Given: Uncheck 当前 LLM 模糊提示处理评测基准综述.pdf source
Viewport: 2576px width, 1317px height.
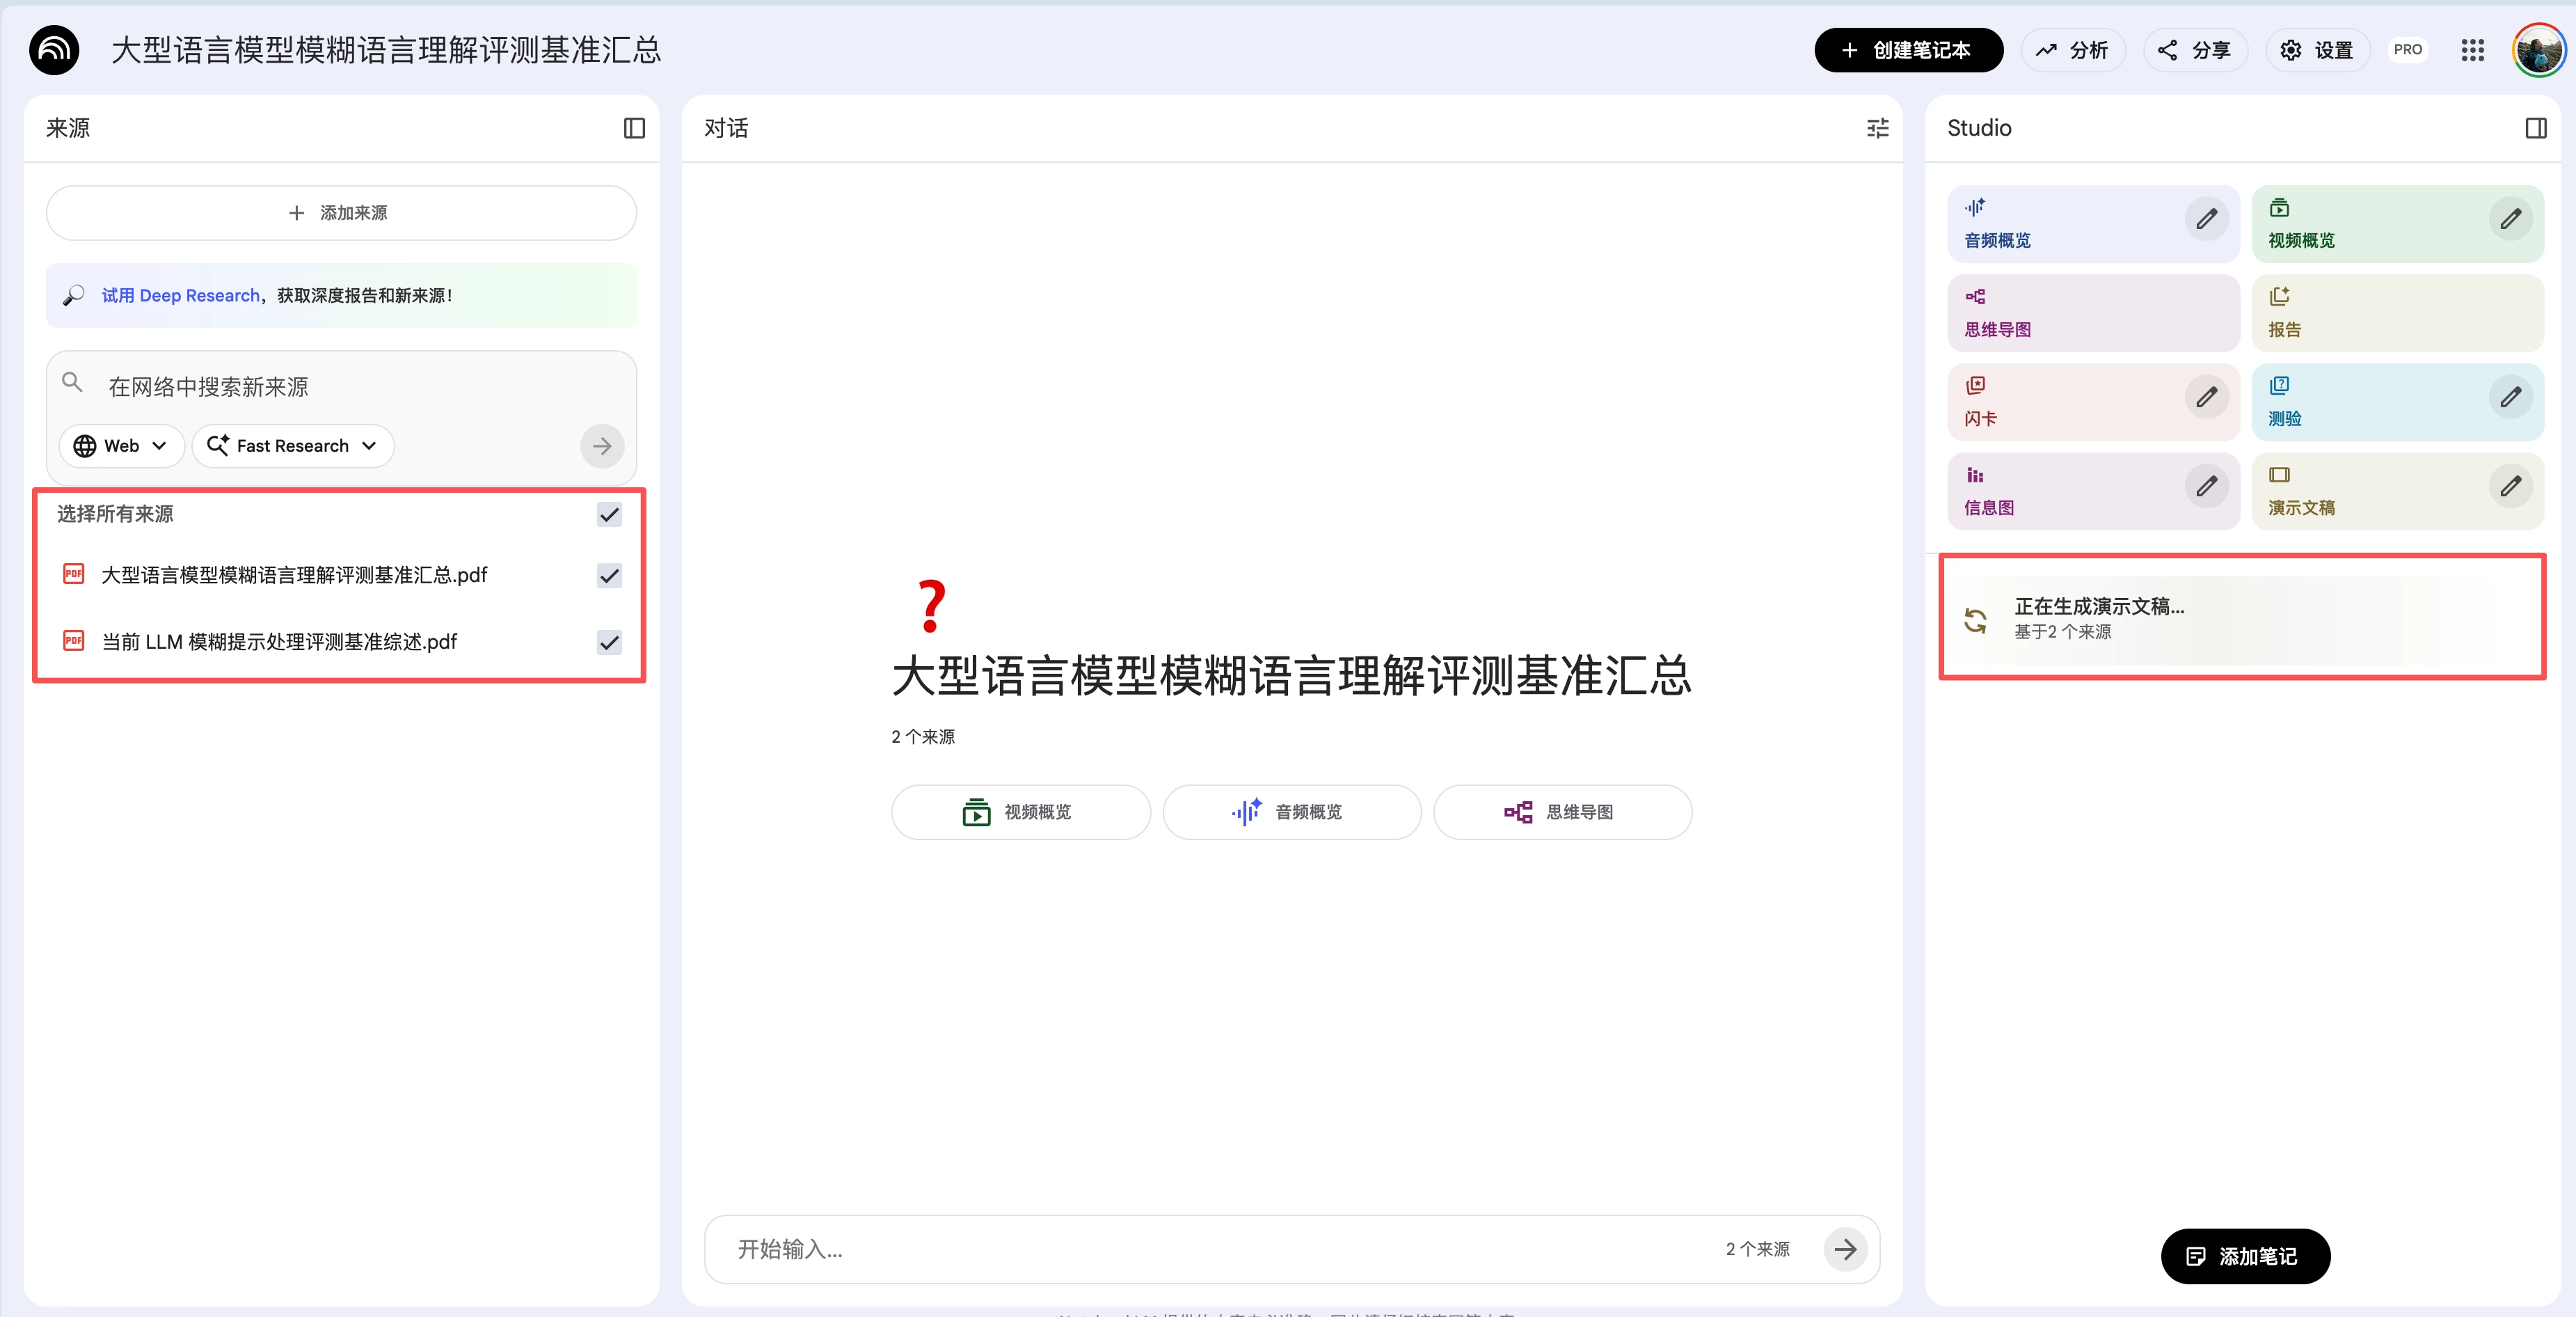Looking at the screenshot, I should pyautogui.click(x=609, y=642).
